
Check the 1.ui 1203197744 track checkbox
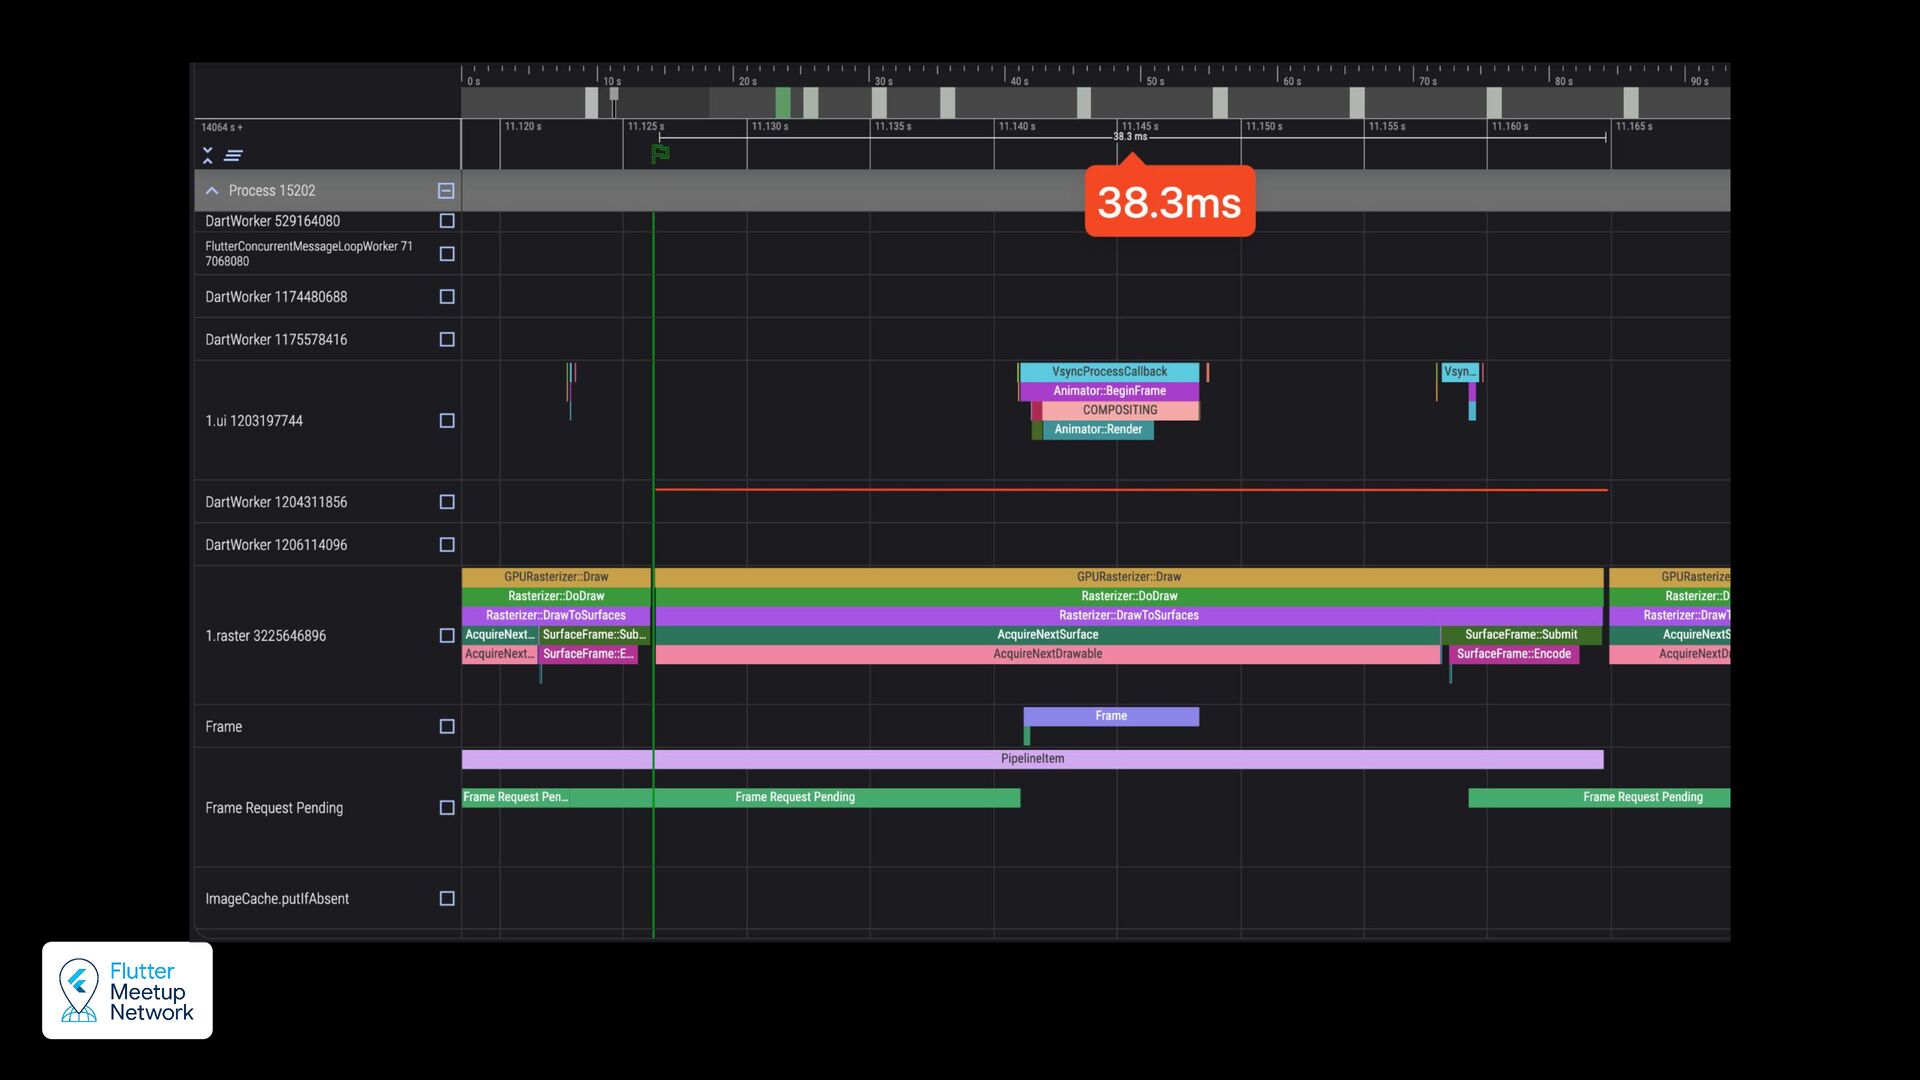tap(447, 421)
